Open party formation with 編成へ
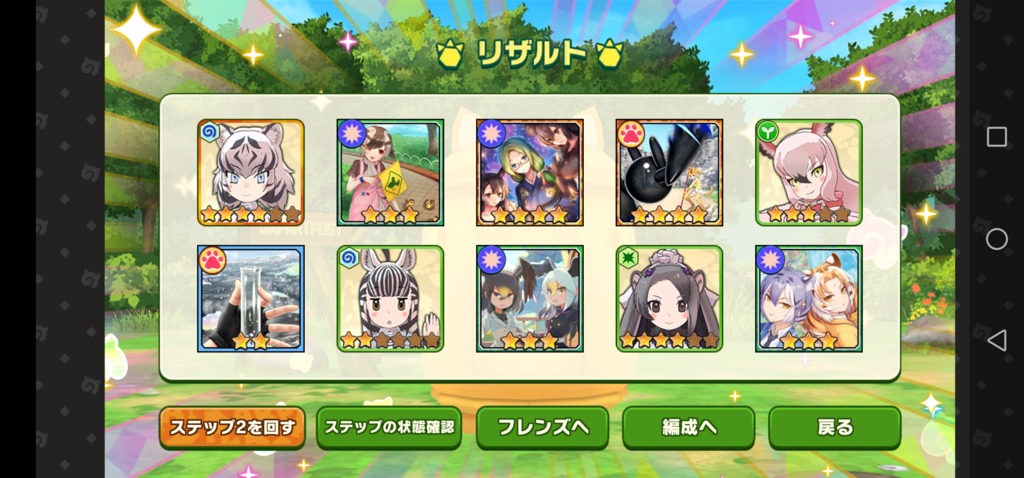The width and height of the screenshot is (1024, 478). coord(689,428)
